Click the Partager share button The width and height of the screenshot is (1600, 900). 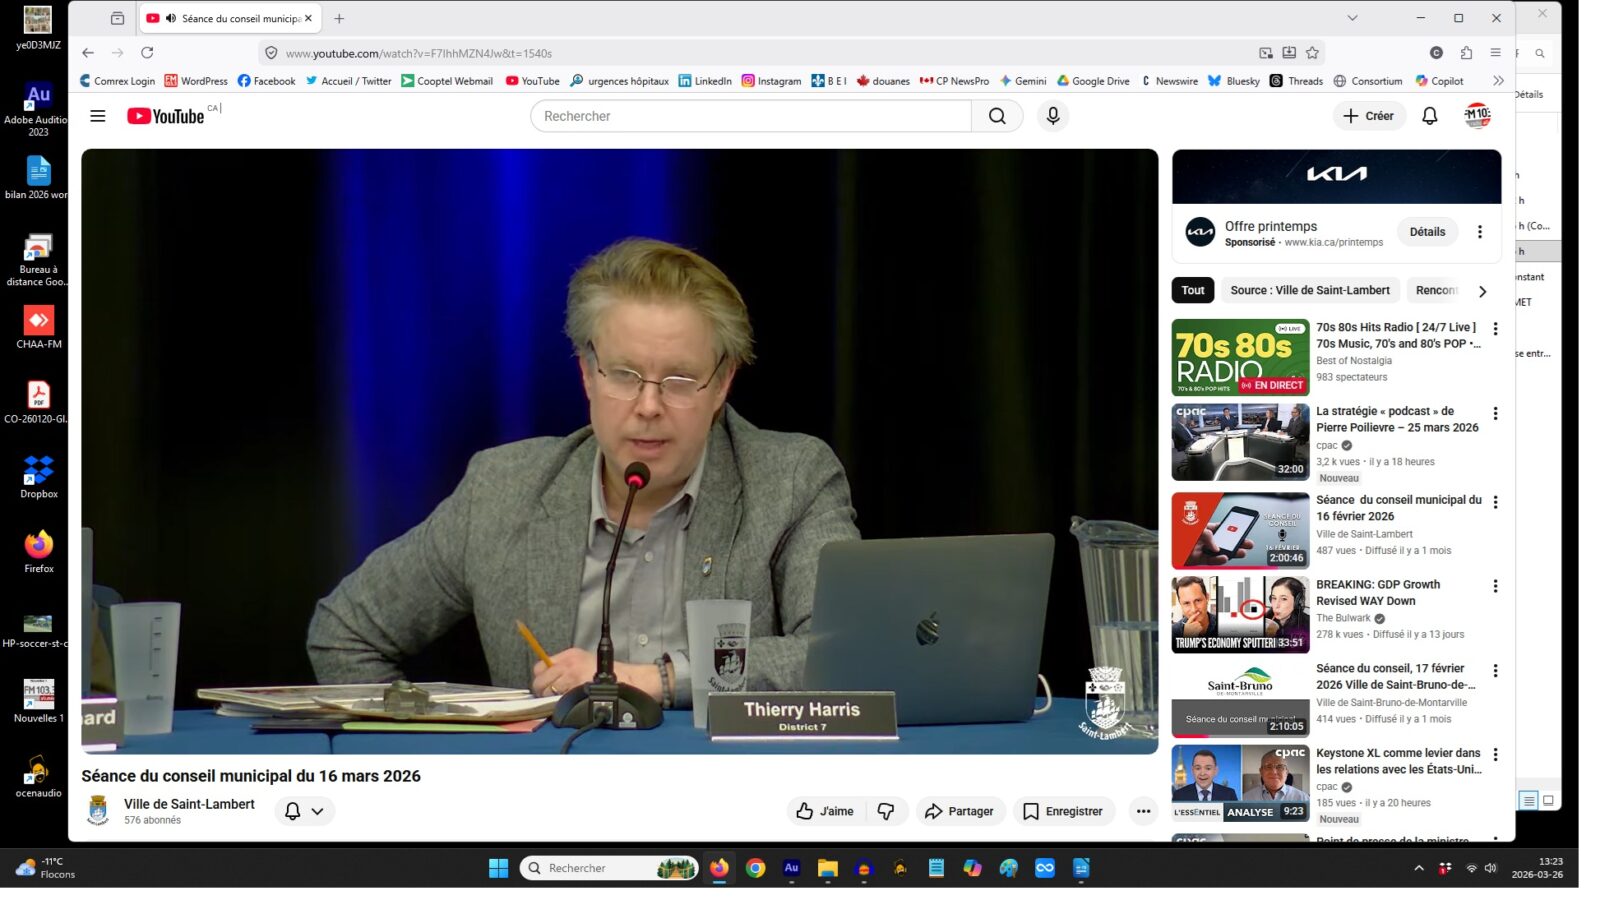(959, 811)
